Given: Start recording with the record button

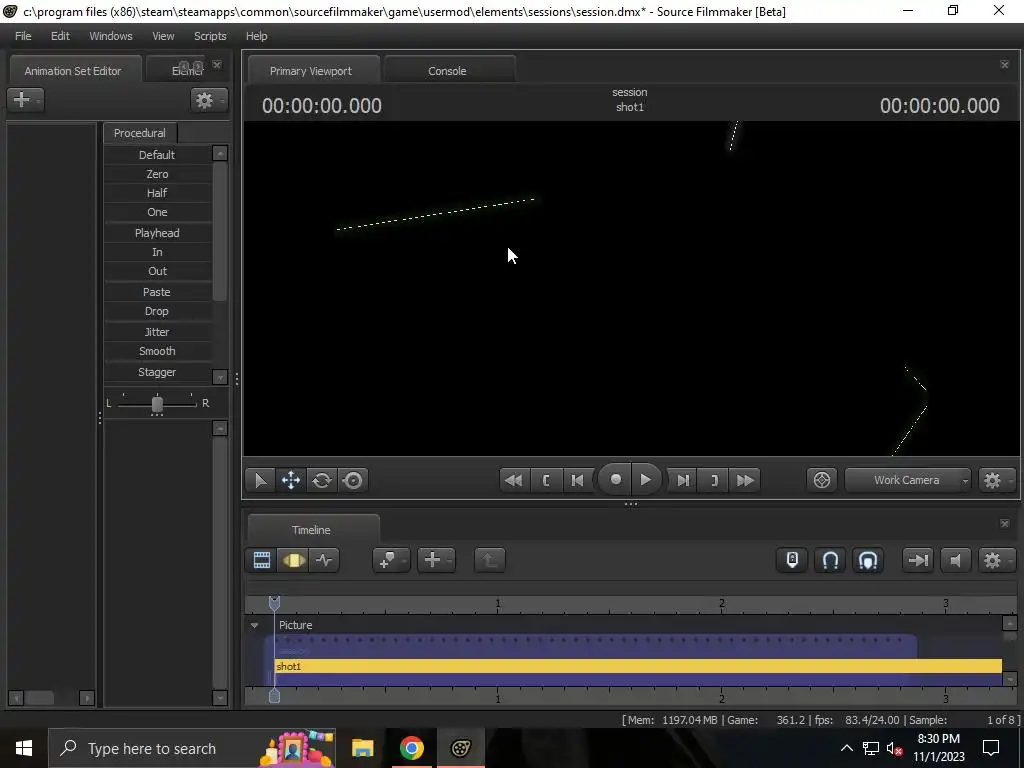Looking at the screenshot, I should pos(615,480).
